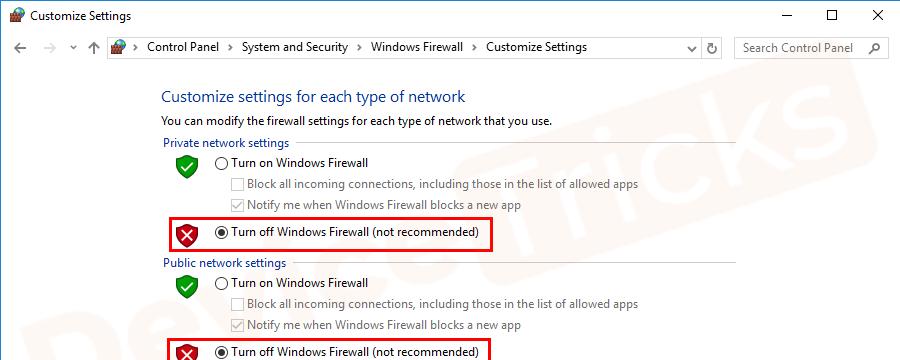Open the recent locations dropdown arrow
Screen dimensions: 900x360
click(x=73, y=48)
